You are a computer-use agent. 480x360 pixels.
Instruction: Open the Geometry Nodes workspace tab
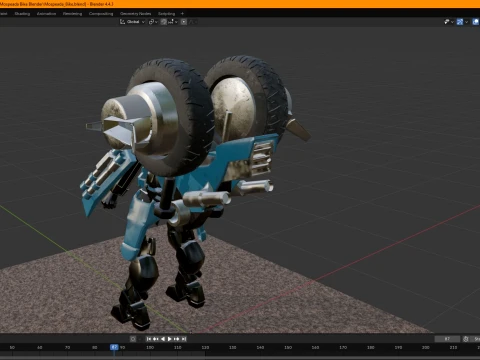(x=136, y=14)
